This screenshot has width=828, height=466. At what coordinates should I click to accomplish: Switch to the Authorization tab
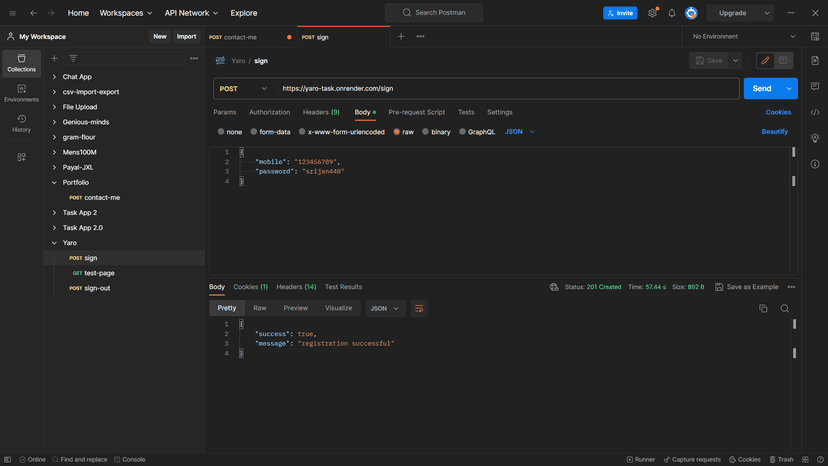269,112
